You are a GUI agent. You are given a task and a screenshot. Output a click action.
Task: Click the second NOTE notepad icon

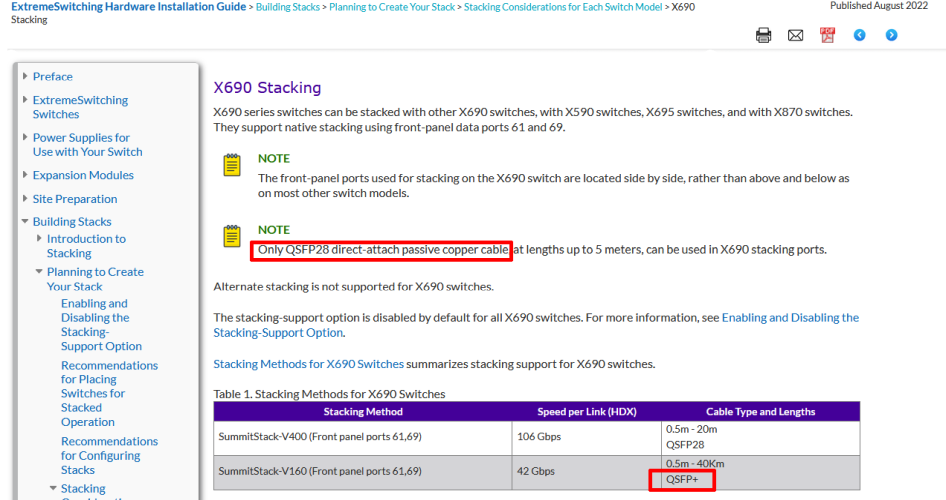tap(232, 236)
